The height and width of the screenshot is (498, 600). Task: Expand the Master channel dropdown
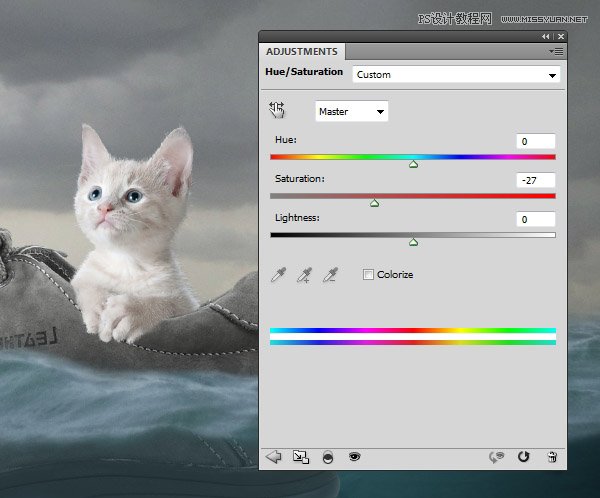tap(352, 112)
